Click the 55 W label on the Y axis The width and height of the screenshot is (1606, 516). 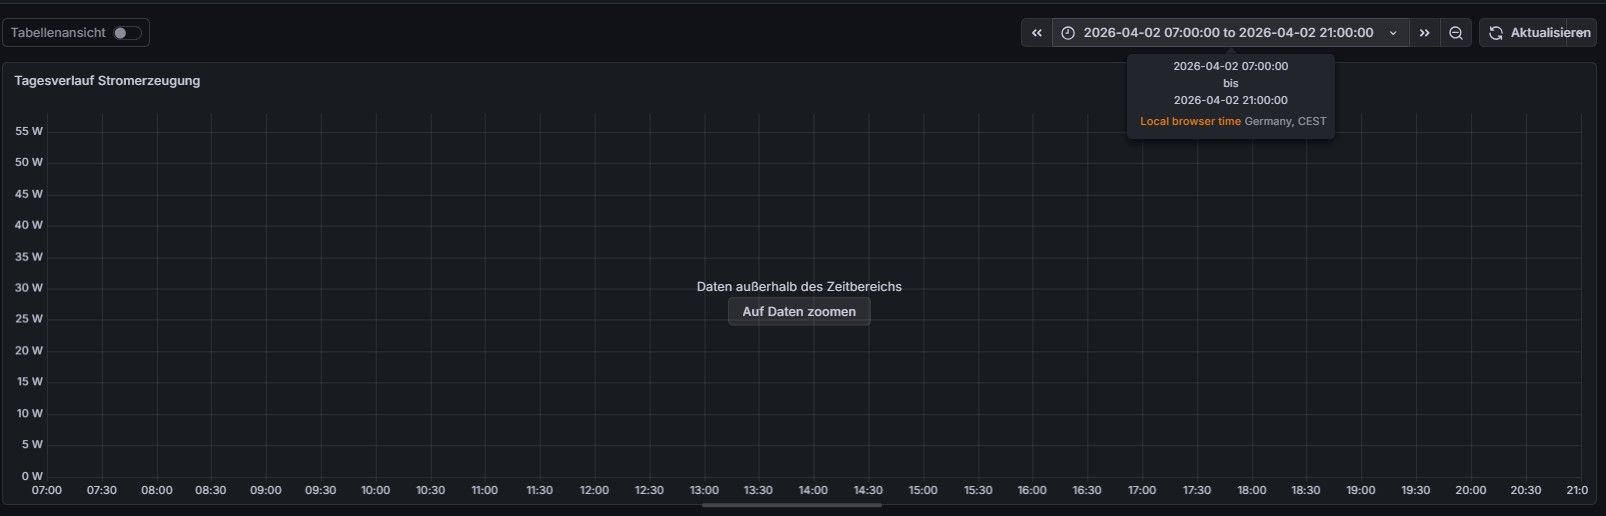[x=29, y=131]
